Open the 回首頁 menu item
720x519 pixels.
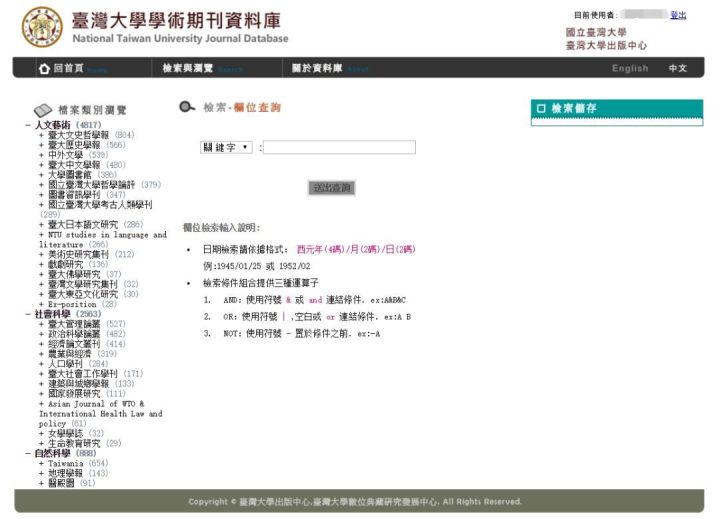[68, 68]
